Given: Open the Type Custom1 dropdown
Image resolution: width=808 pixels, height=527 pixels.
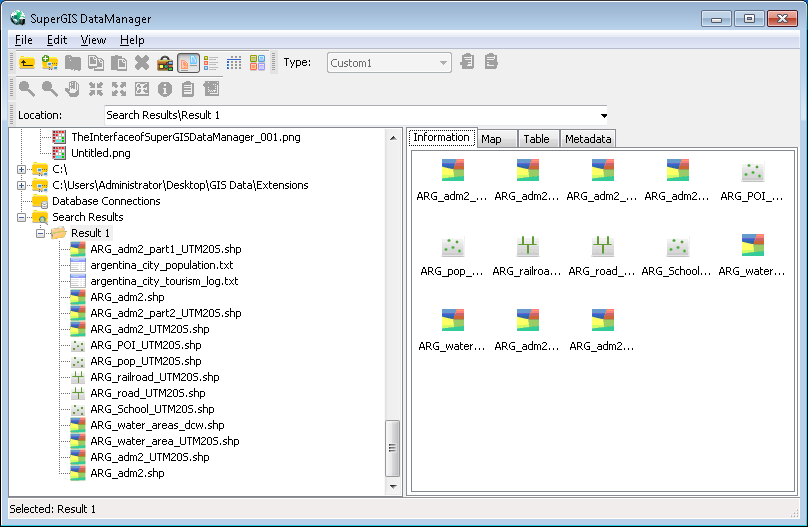Looking at the screenshot, I should [389, 63].
